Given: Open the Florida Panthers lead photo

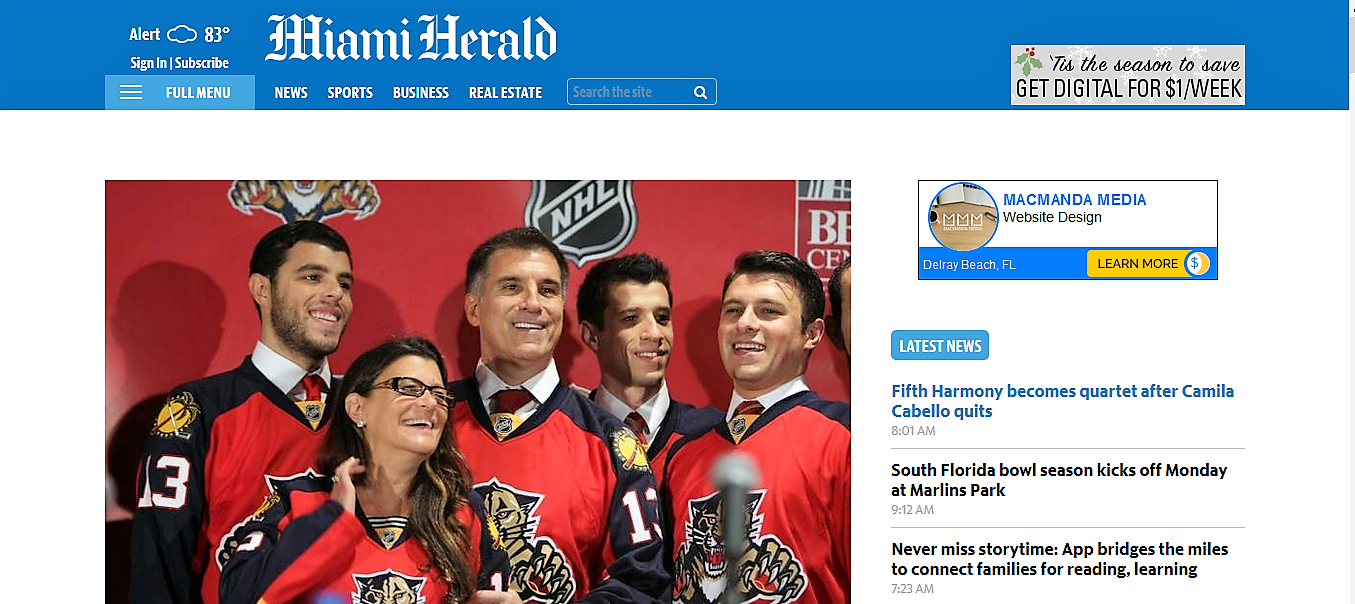Looking at the screenshot, I should [478, 392].
